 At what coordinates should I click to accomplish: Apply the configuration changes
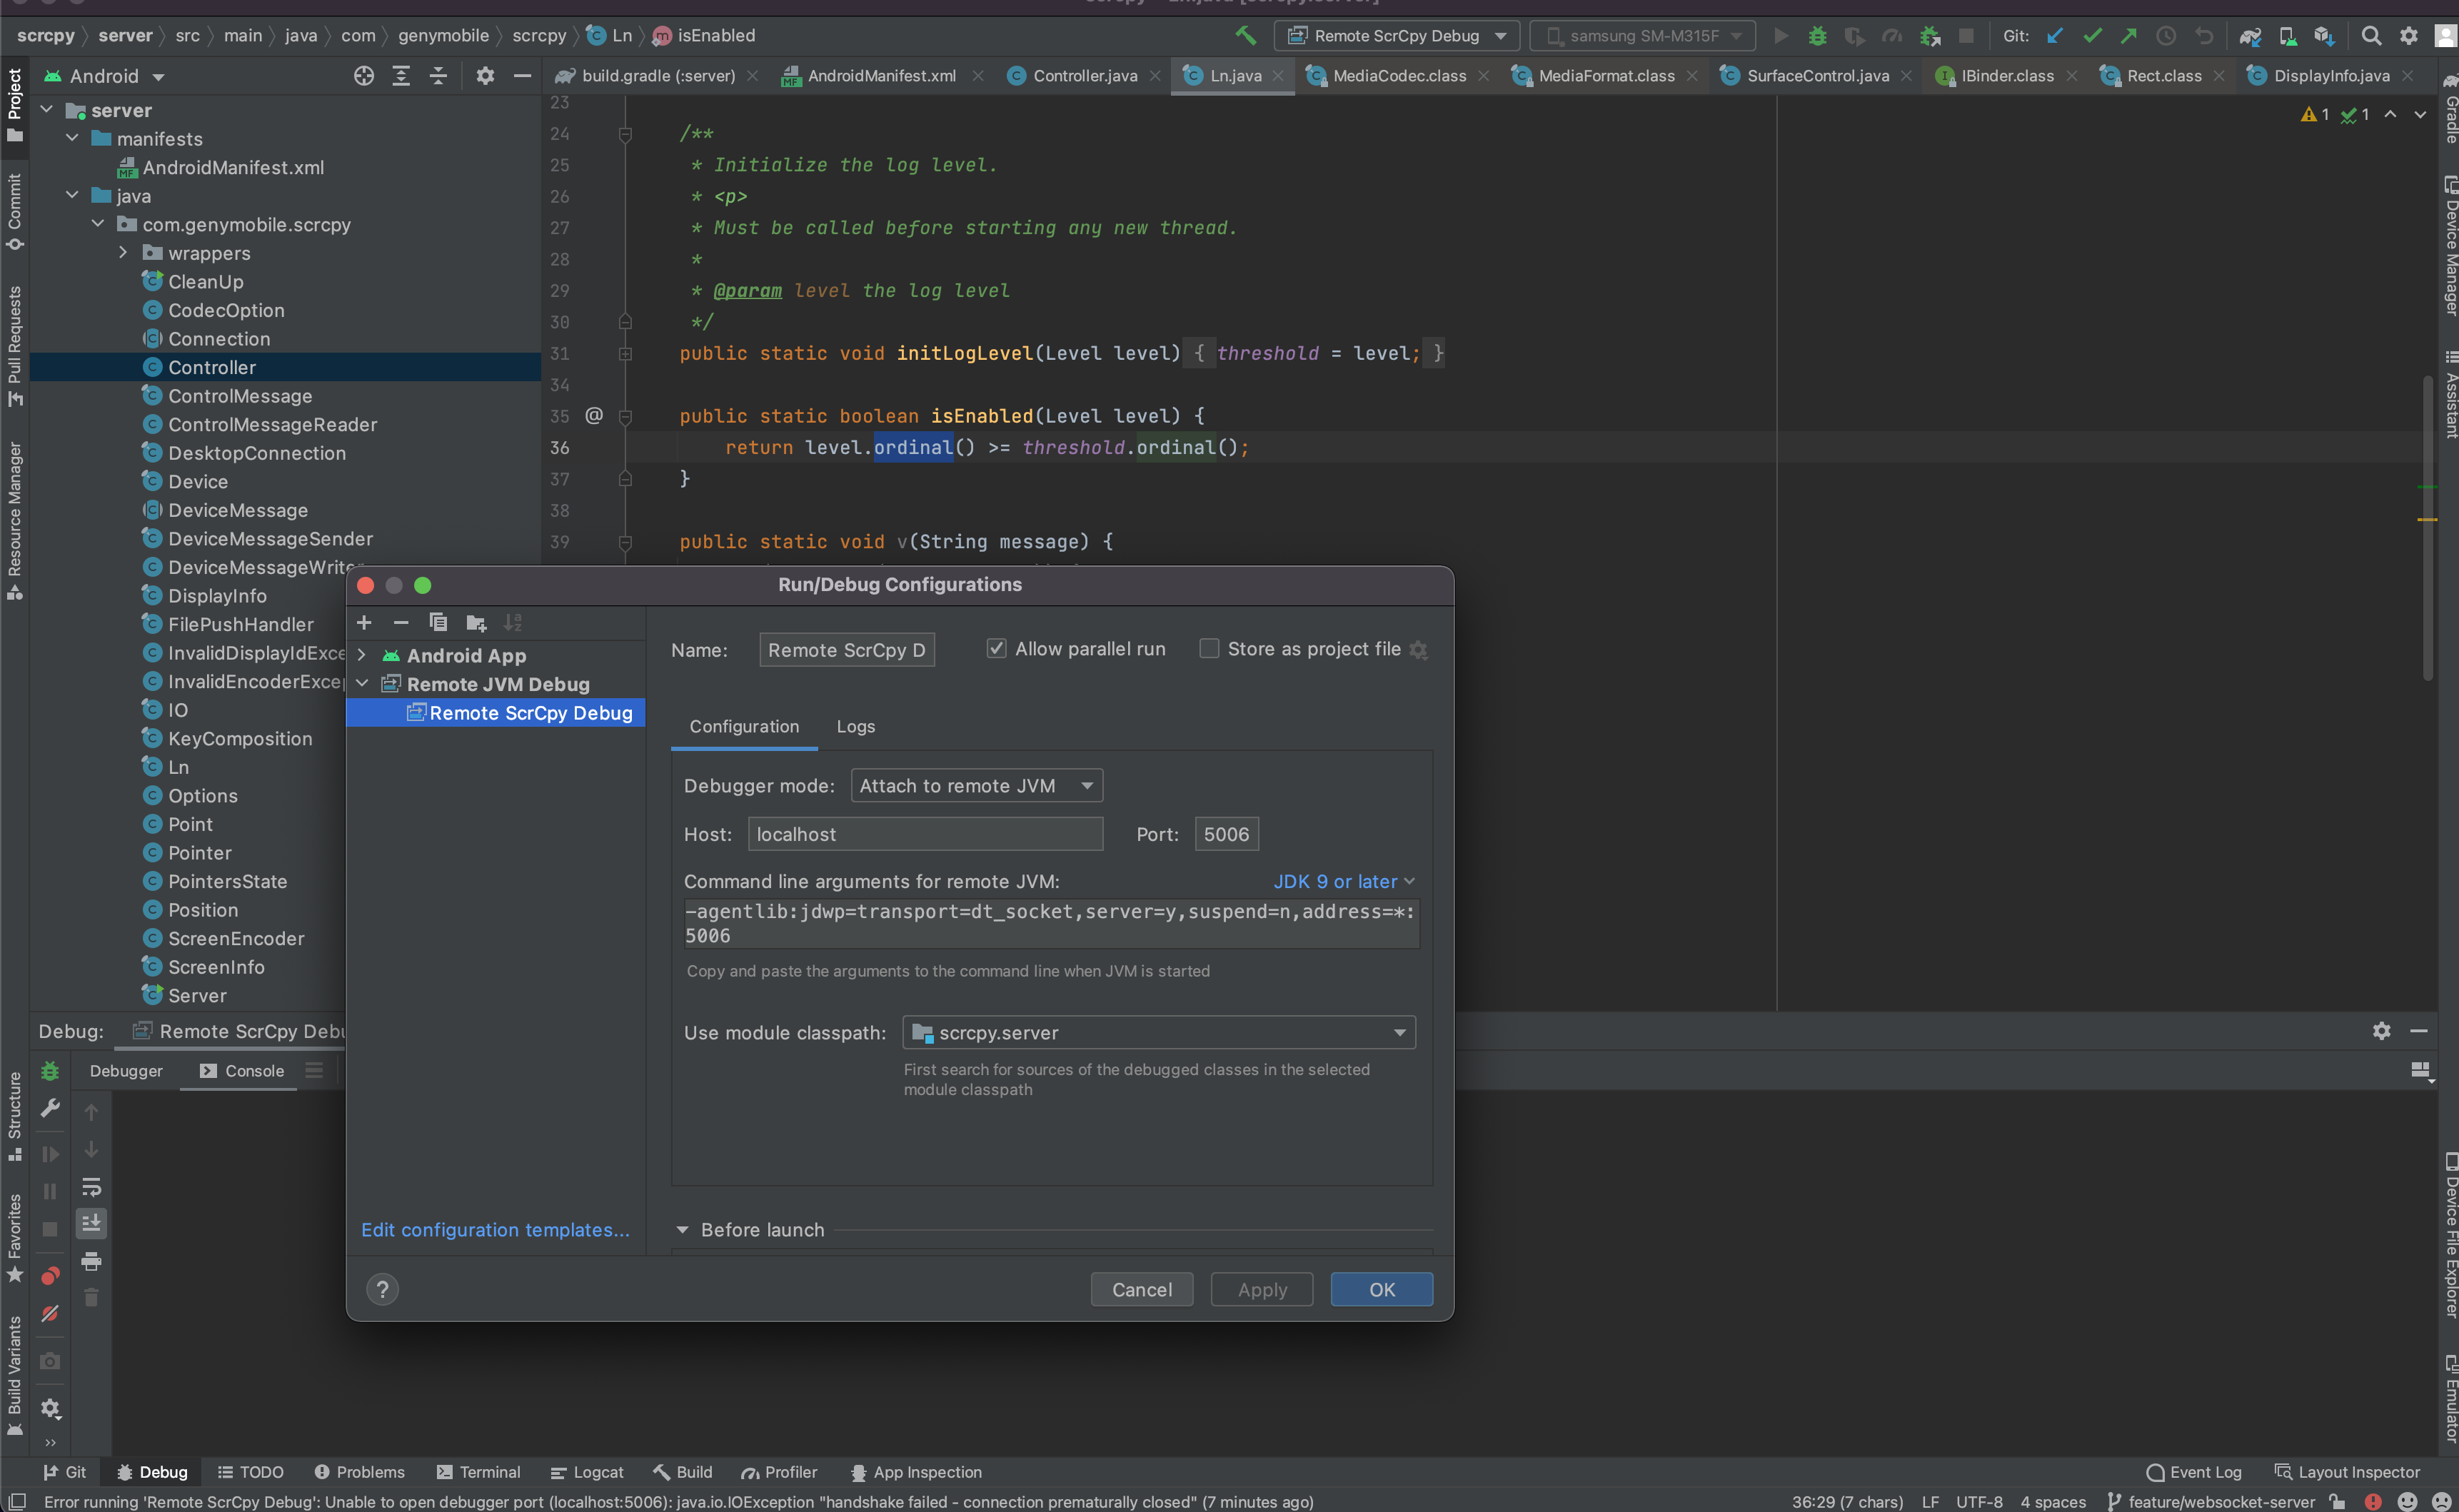(1261, 1289)
